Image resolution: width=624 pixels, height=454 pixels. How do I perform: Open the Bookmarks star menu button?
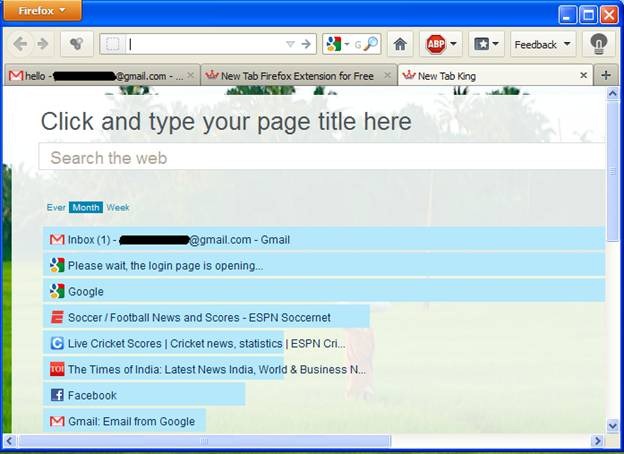pos(486,44)
